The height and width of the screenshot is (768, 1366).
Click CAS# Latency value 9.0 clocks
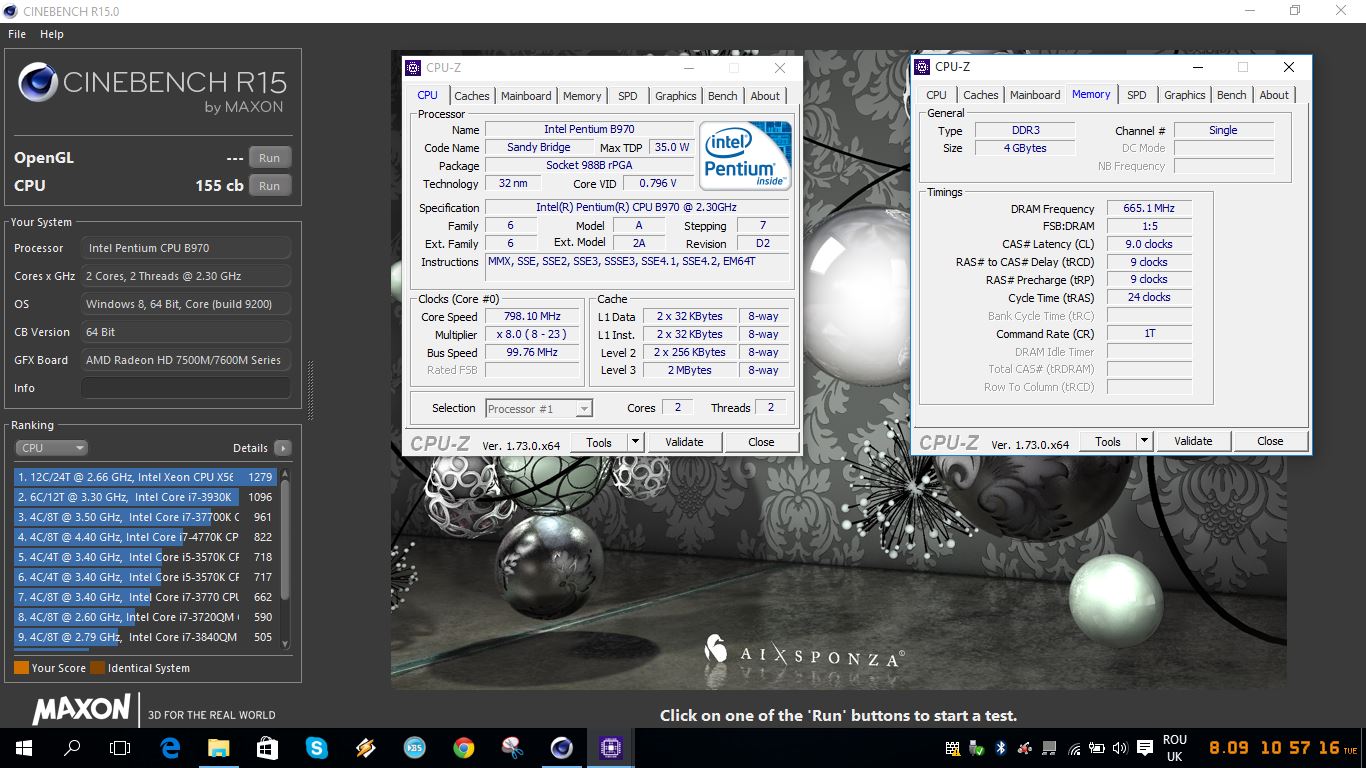1148,244
